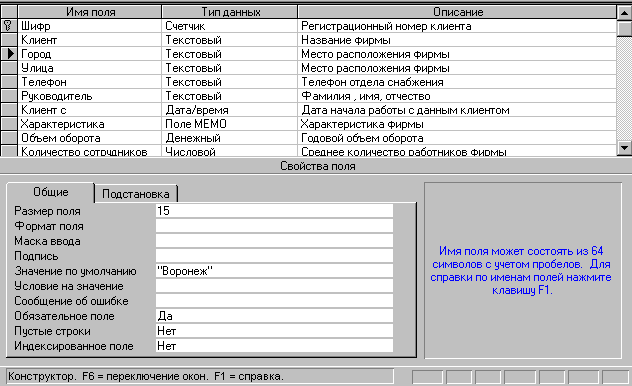
Task: Open data type of Улица row
Action: (x=230, y=68)
